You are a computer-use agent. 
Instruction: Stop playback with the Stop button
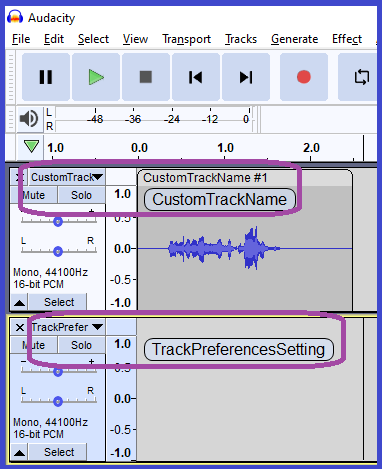coord(146,77)
